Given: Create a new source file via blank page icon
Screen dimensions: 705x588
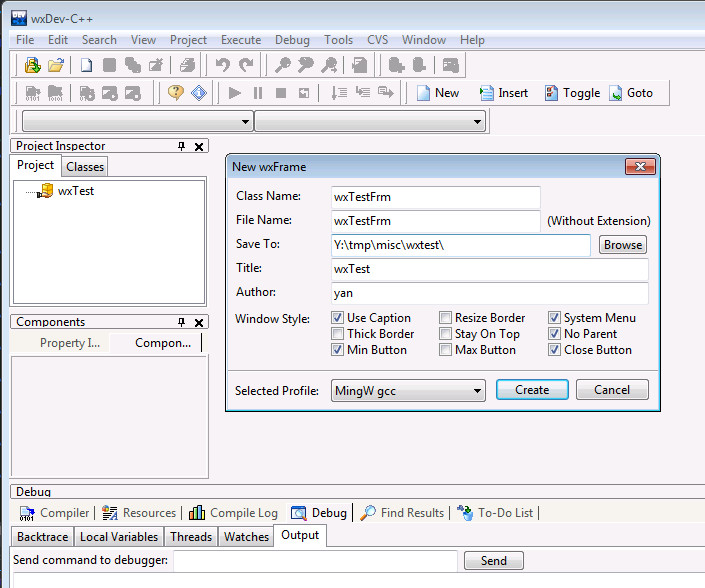Looking at the screenshot, I should (86, 65).
